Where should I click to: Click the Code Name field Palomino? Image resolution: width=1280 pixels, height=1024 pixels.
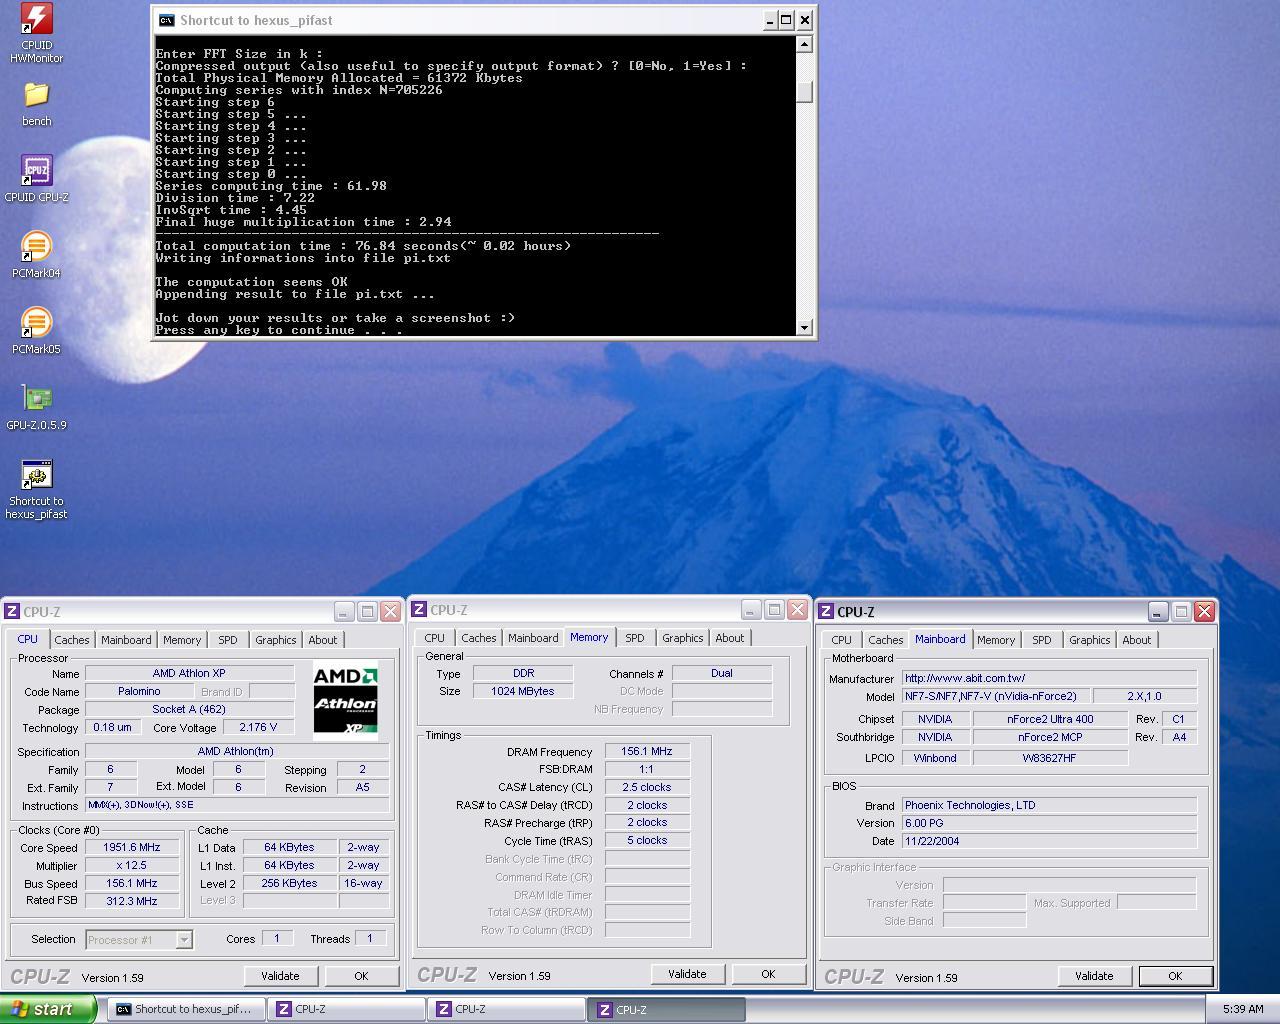pos(139,691)
